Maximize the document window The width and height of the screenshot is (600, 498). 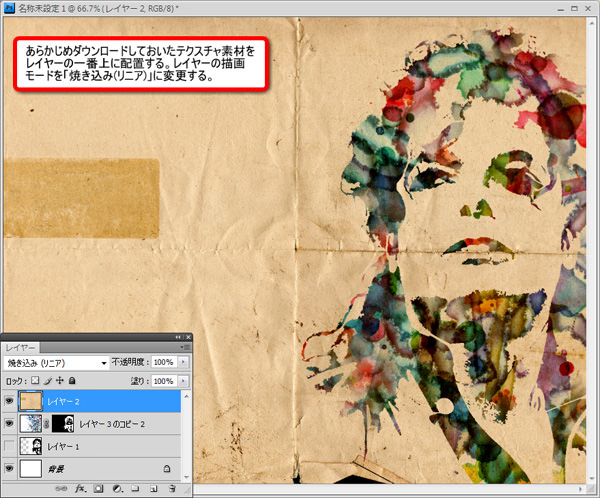tap(574, 8)
